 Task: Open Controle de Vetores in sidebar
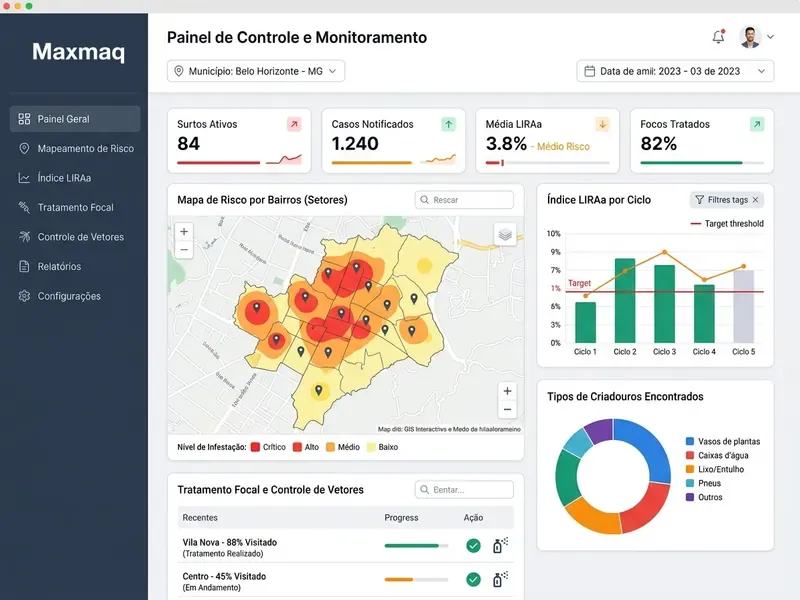[x=75, y=237]
